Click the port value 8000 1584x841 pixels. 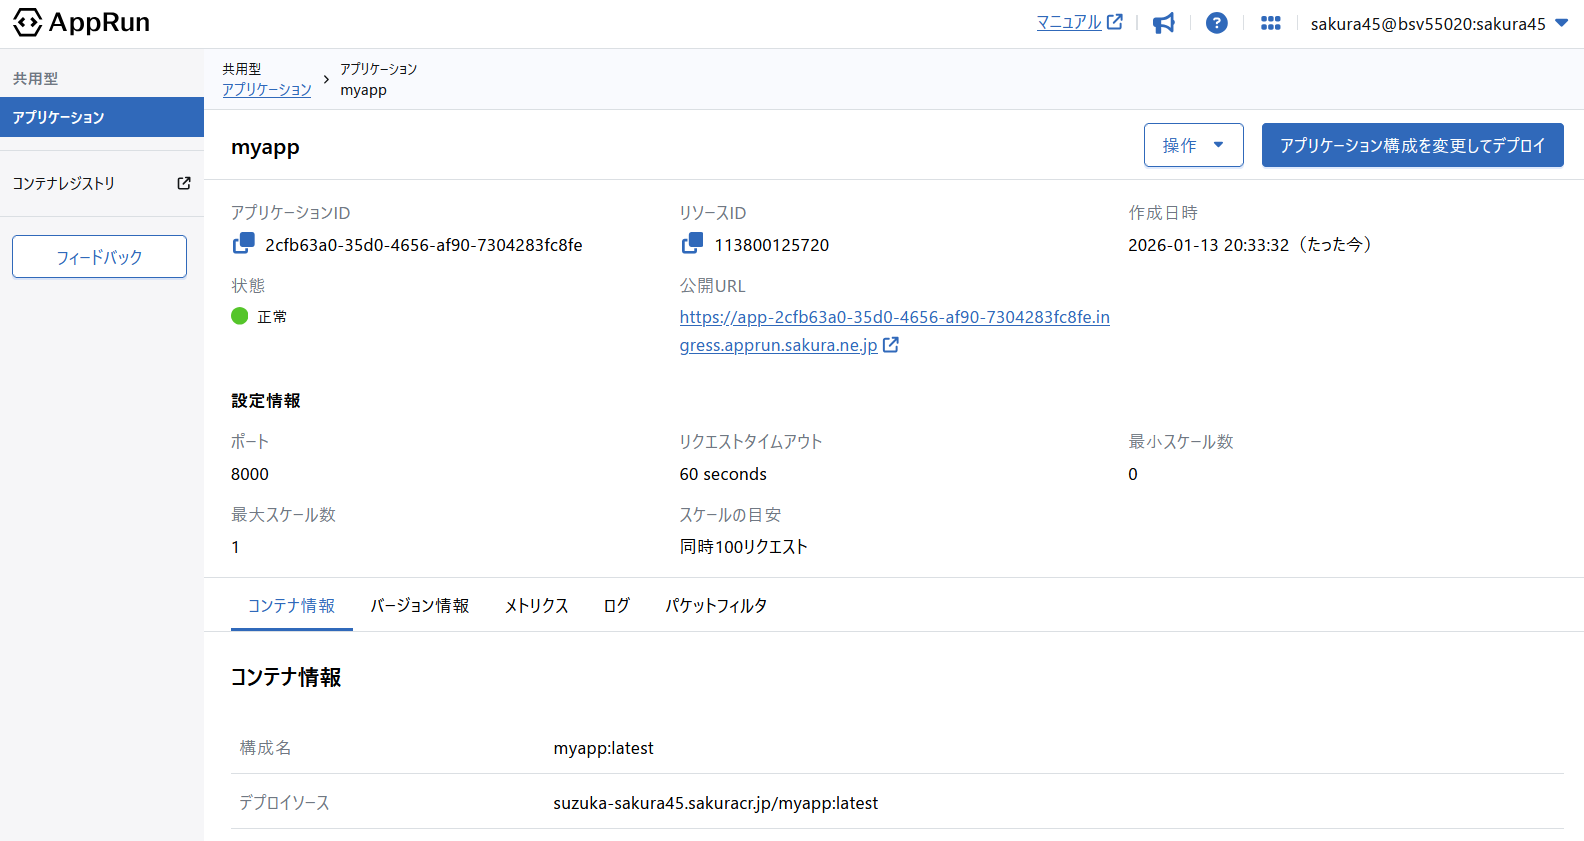point(250,474)
